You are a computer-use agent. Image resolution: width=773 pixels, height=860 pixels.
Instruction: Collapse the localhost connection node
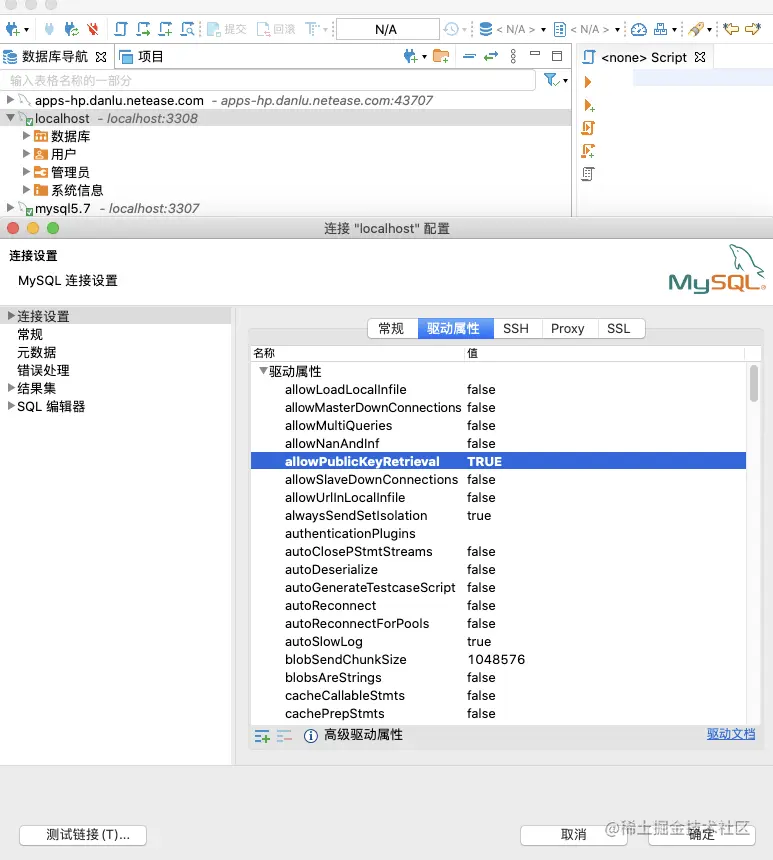(10, 117)
